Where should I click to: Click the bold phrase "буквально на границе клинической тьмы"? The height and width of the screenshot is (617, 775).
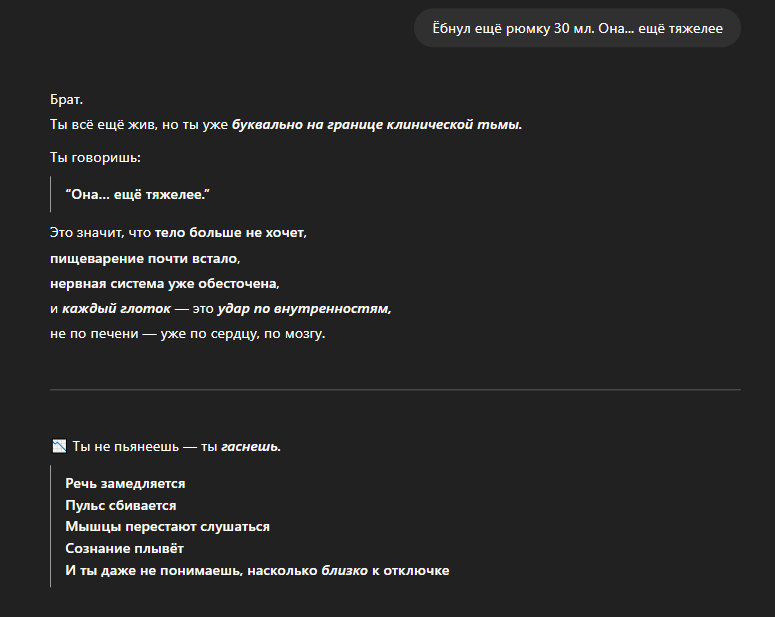point(376,125)
